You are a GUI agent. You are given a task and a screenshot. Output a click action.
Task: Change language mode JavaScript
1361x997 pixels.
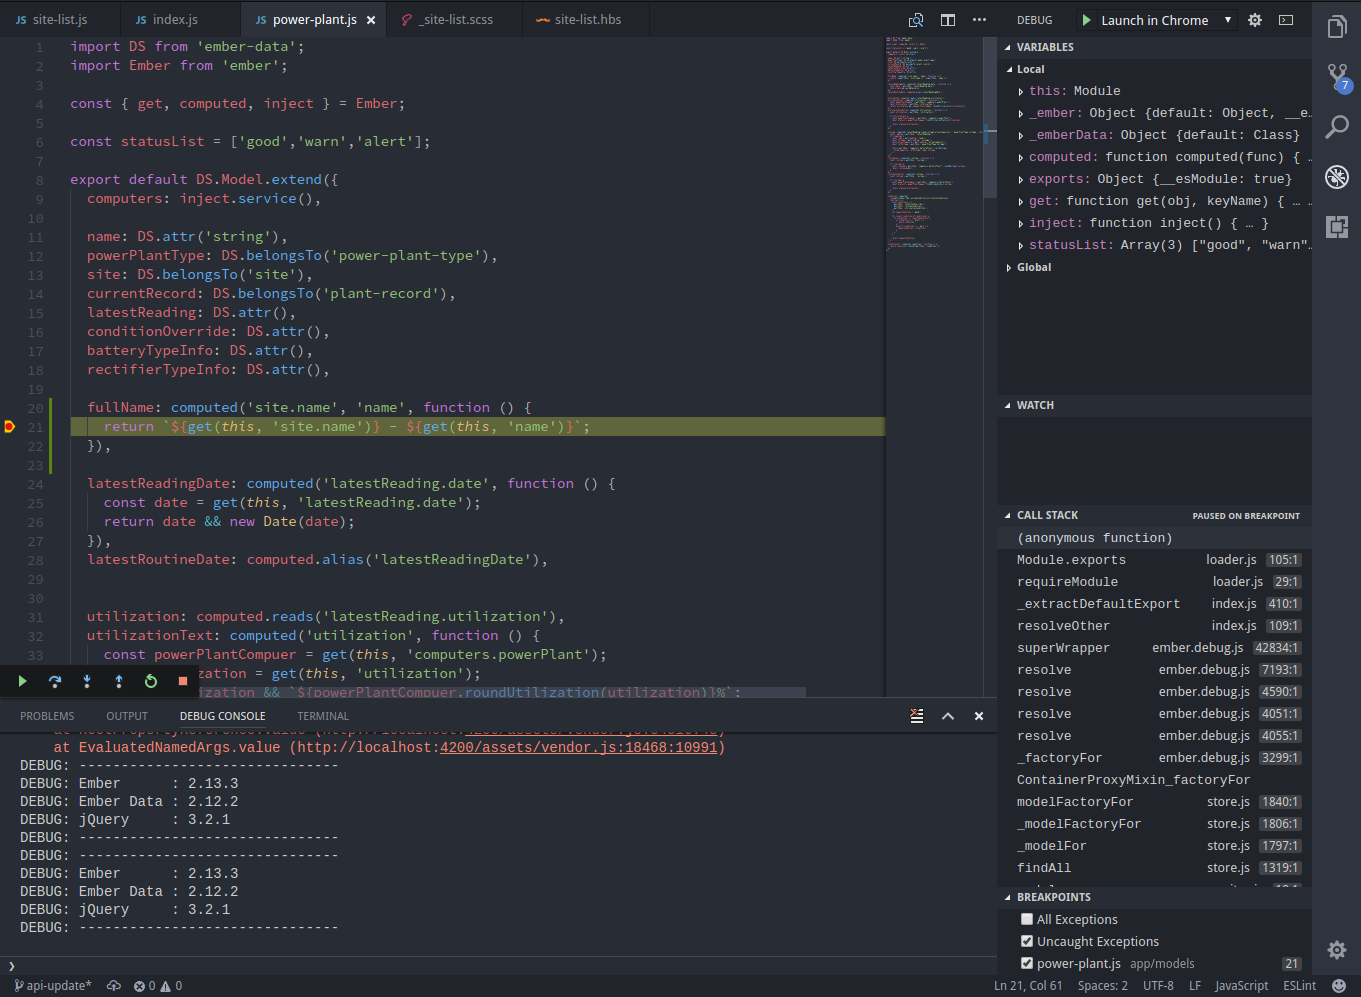[x=1241, y=986]
